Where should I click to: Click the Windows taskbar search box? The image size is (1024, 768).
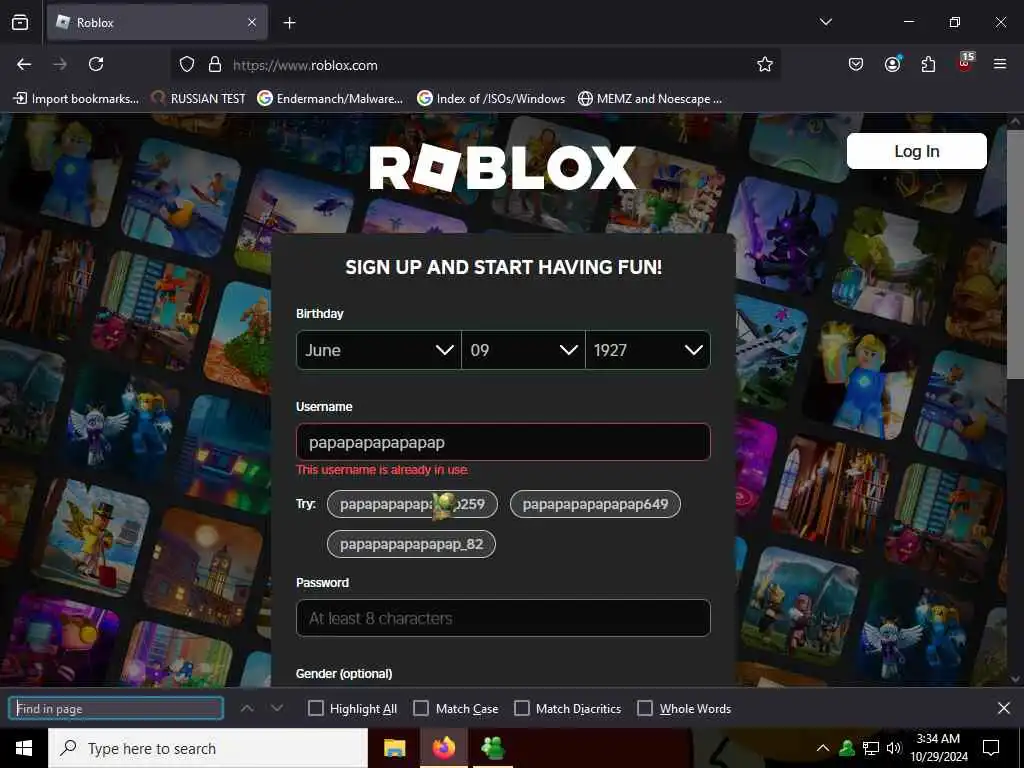point(208,748)
